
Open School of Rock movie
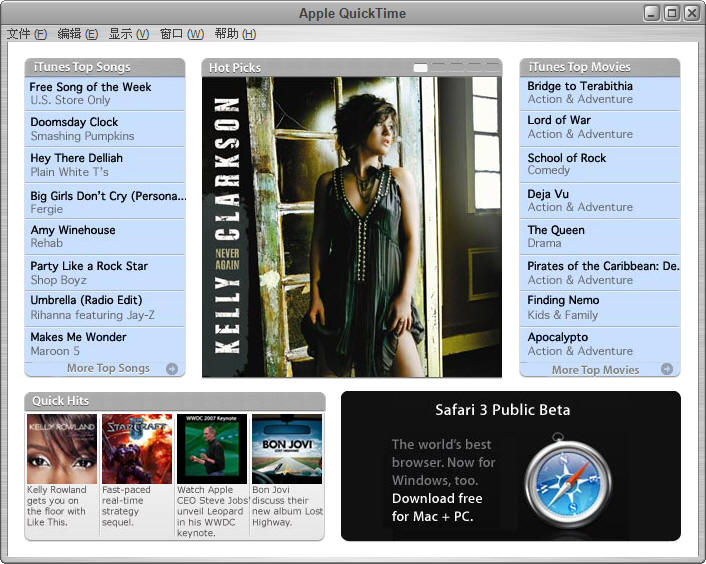pos(600,164)
